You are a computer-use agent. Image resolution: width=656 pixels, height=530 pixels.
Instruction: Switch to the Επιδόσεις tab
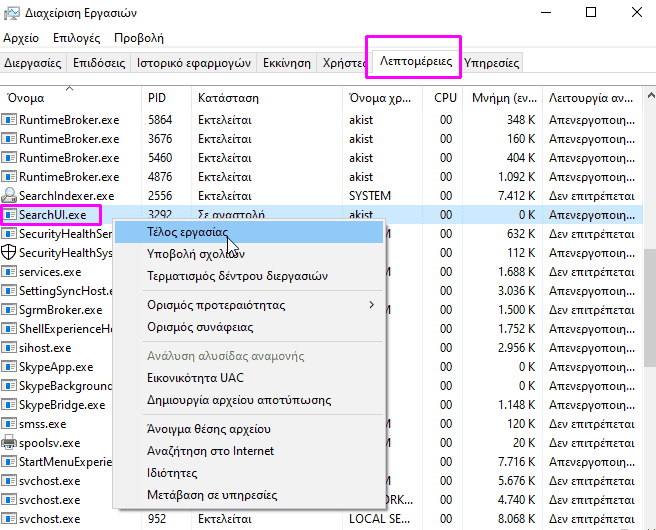(x=99, y=63)
